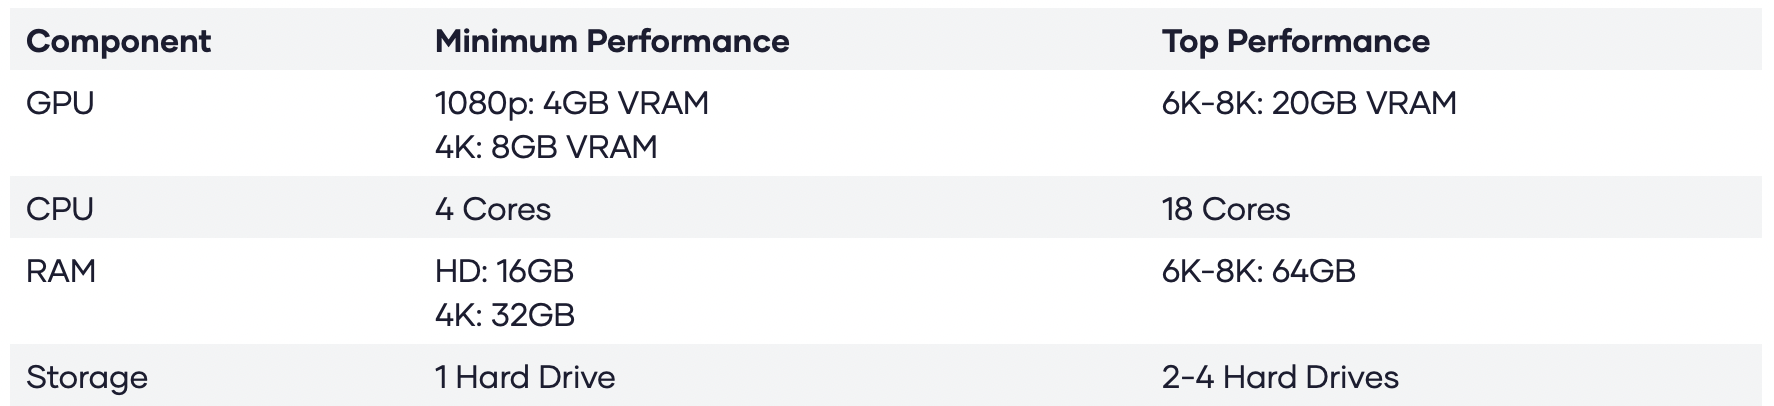Click the 6K-8K: 64GB cell
This screenshot has width=1774, height=406.
point(1258,271)
